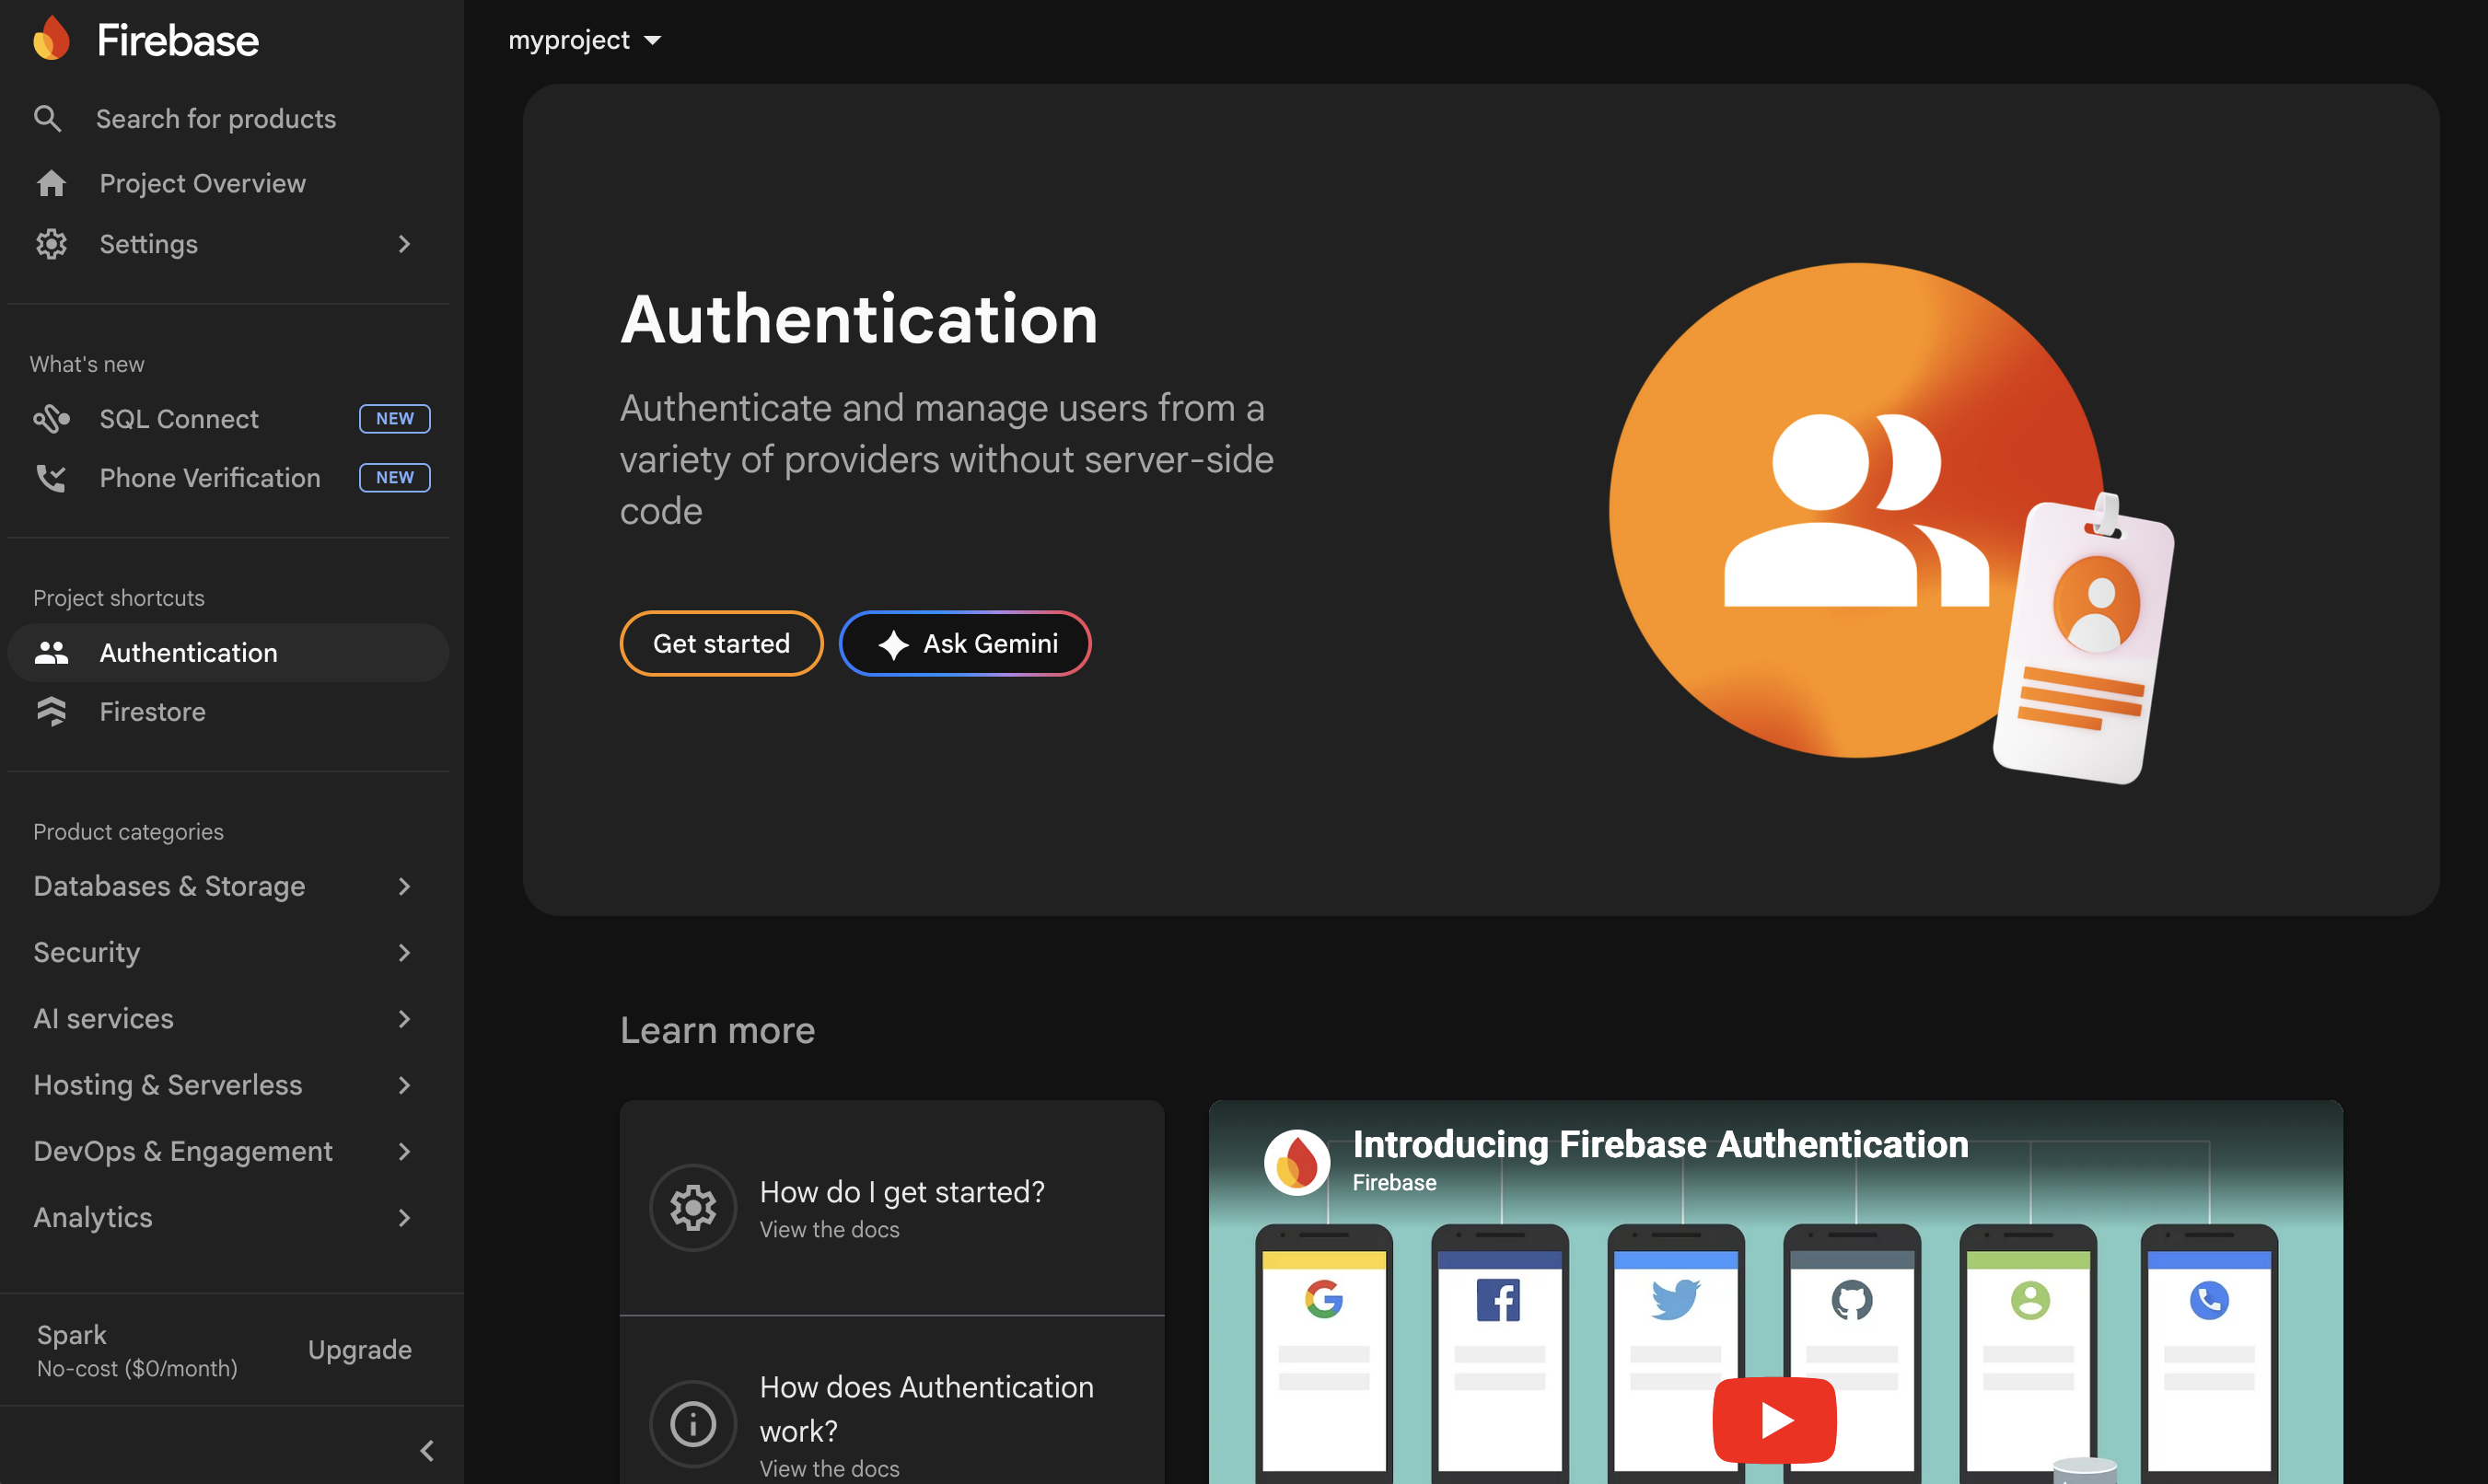Viewport: 2488px width, 1484px height.
Task: Open Phone Verification from What's new
Action: click(x=228, y=478)
